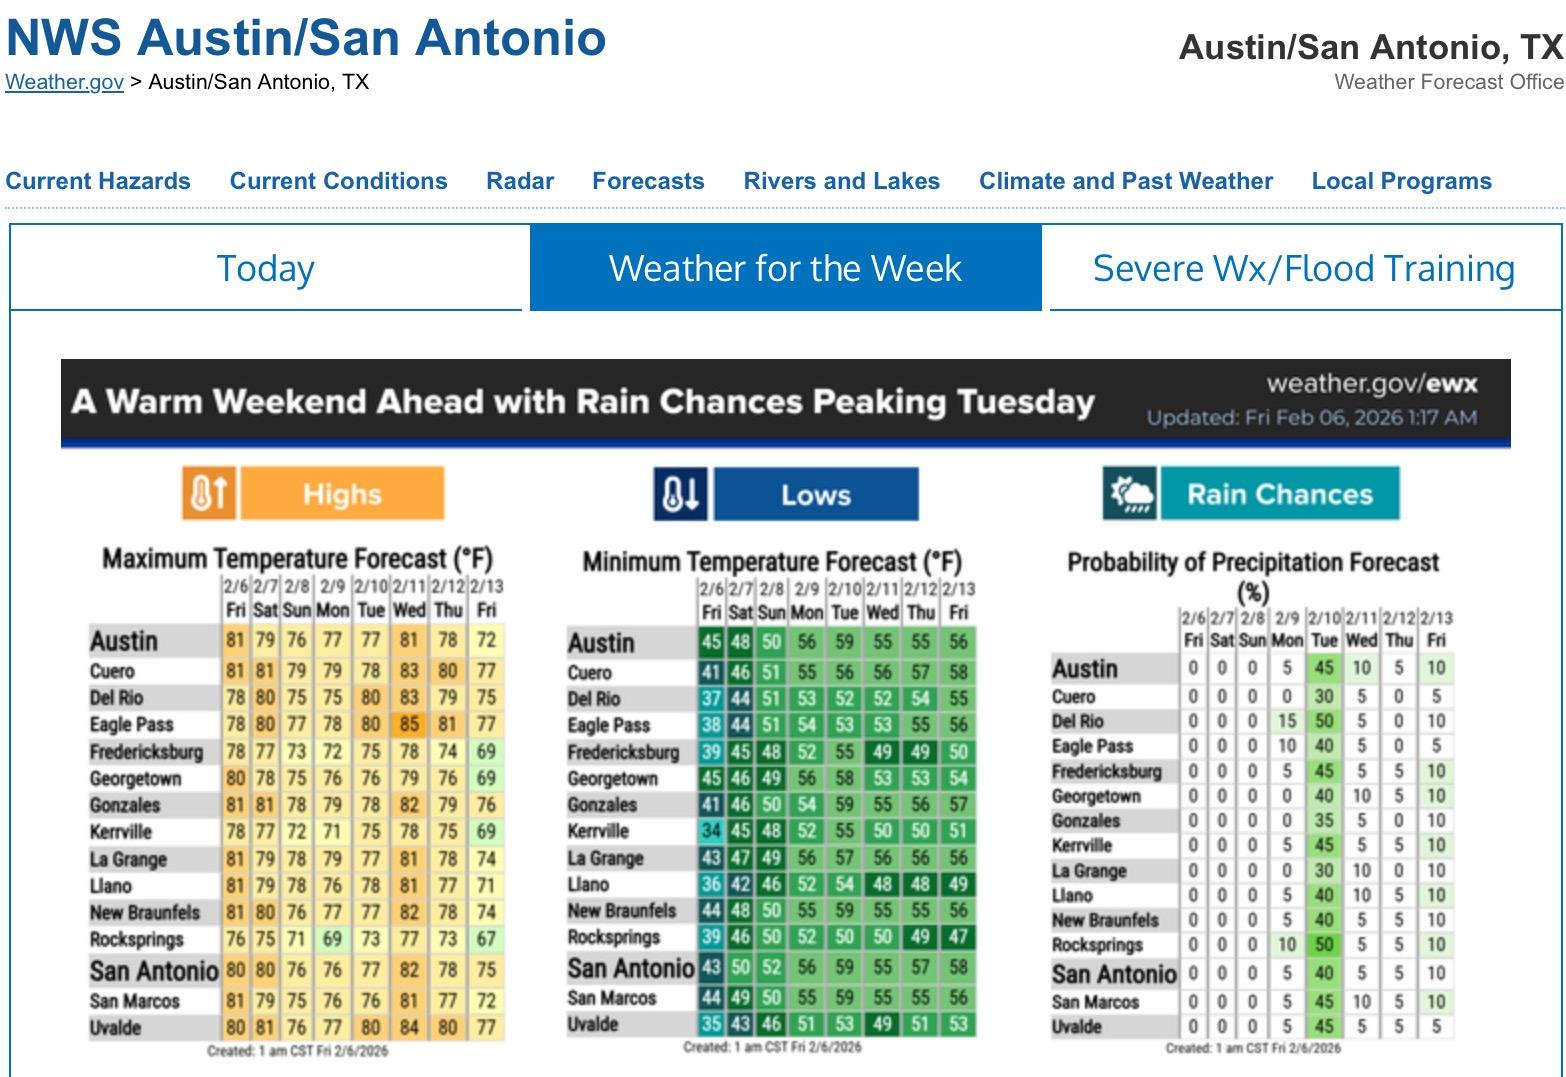Click the Rain Chances cloud icon
1566x1077 pixels.
click(1130, 493)
